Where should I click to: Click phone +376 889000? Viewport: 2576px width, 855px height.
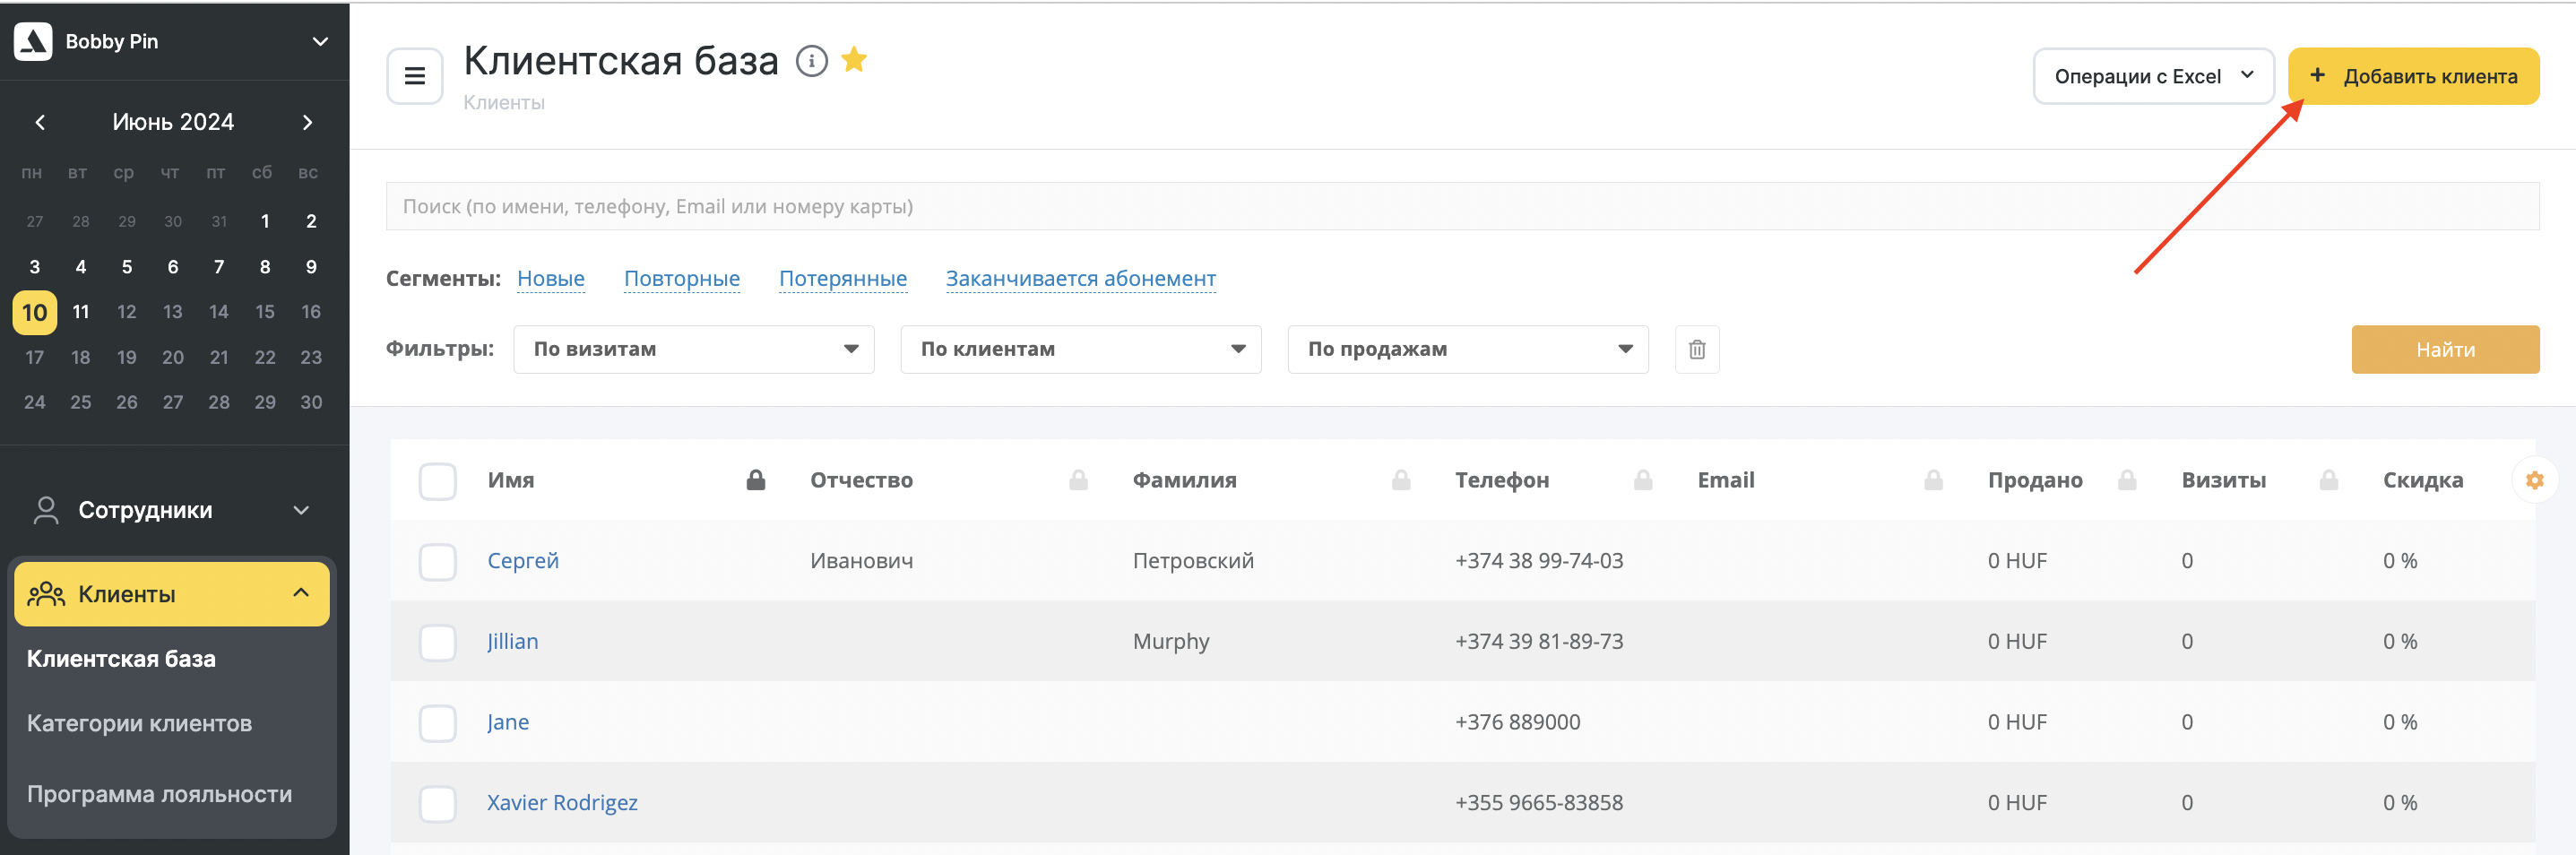[1517, 722]
